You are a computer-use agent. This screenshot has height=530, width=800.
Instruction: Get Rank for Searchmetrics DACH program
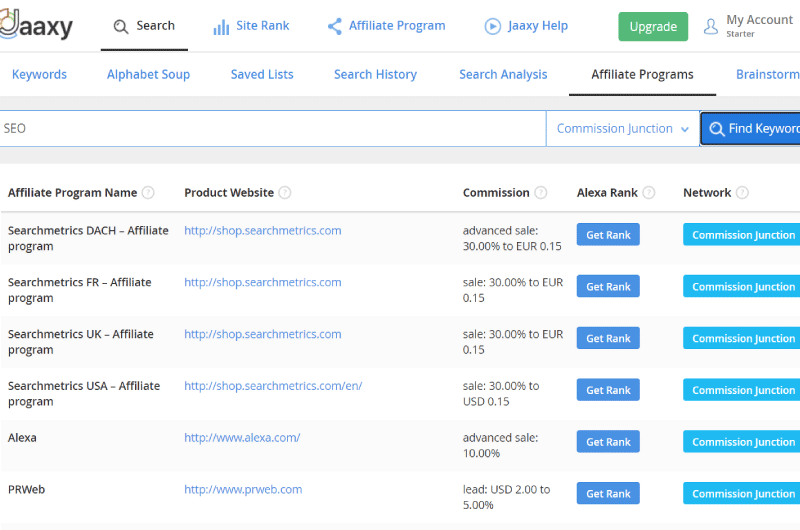(608, 235)
